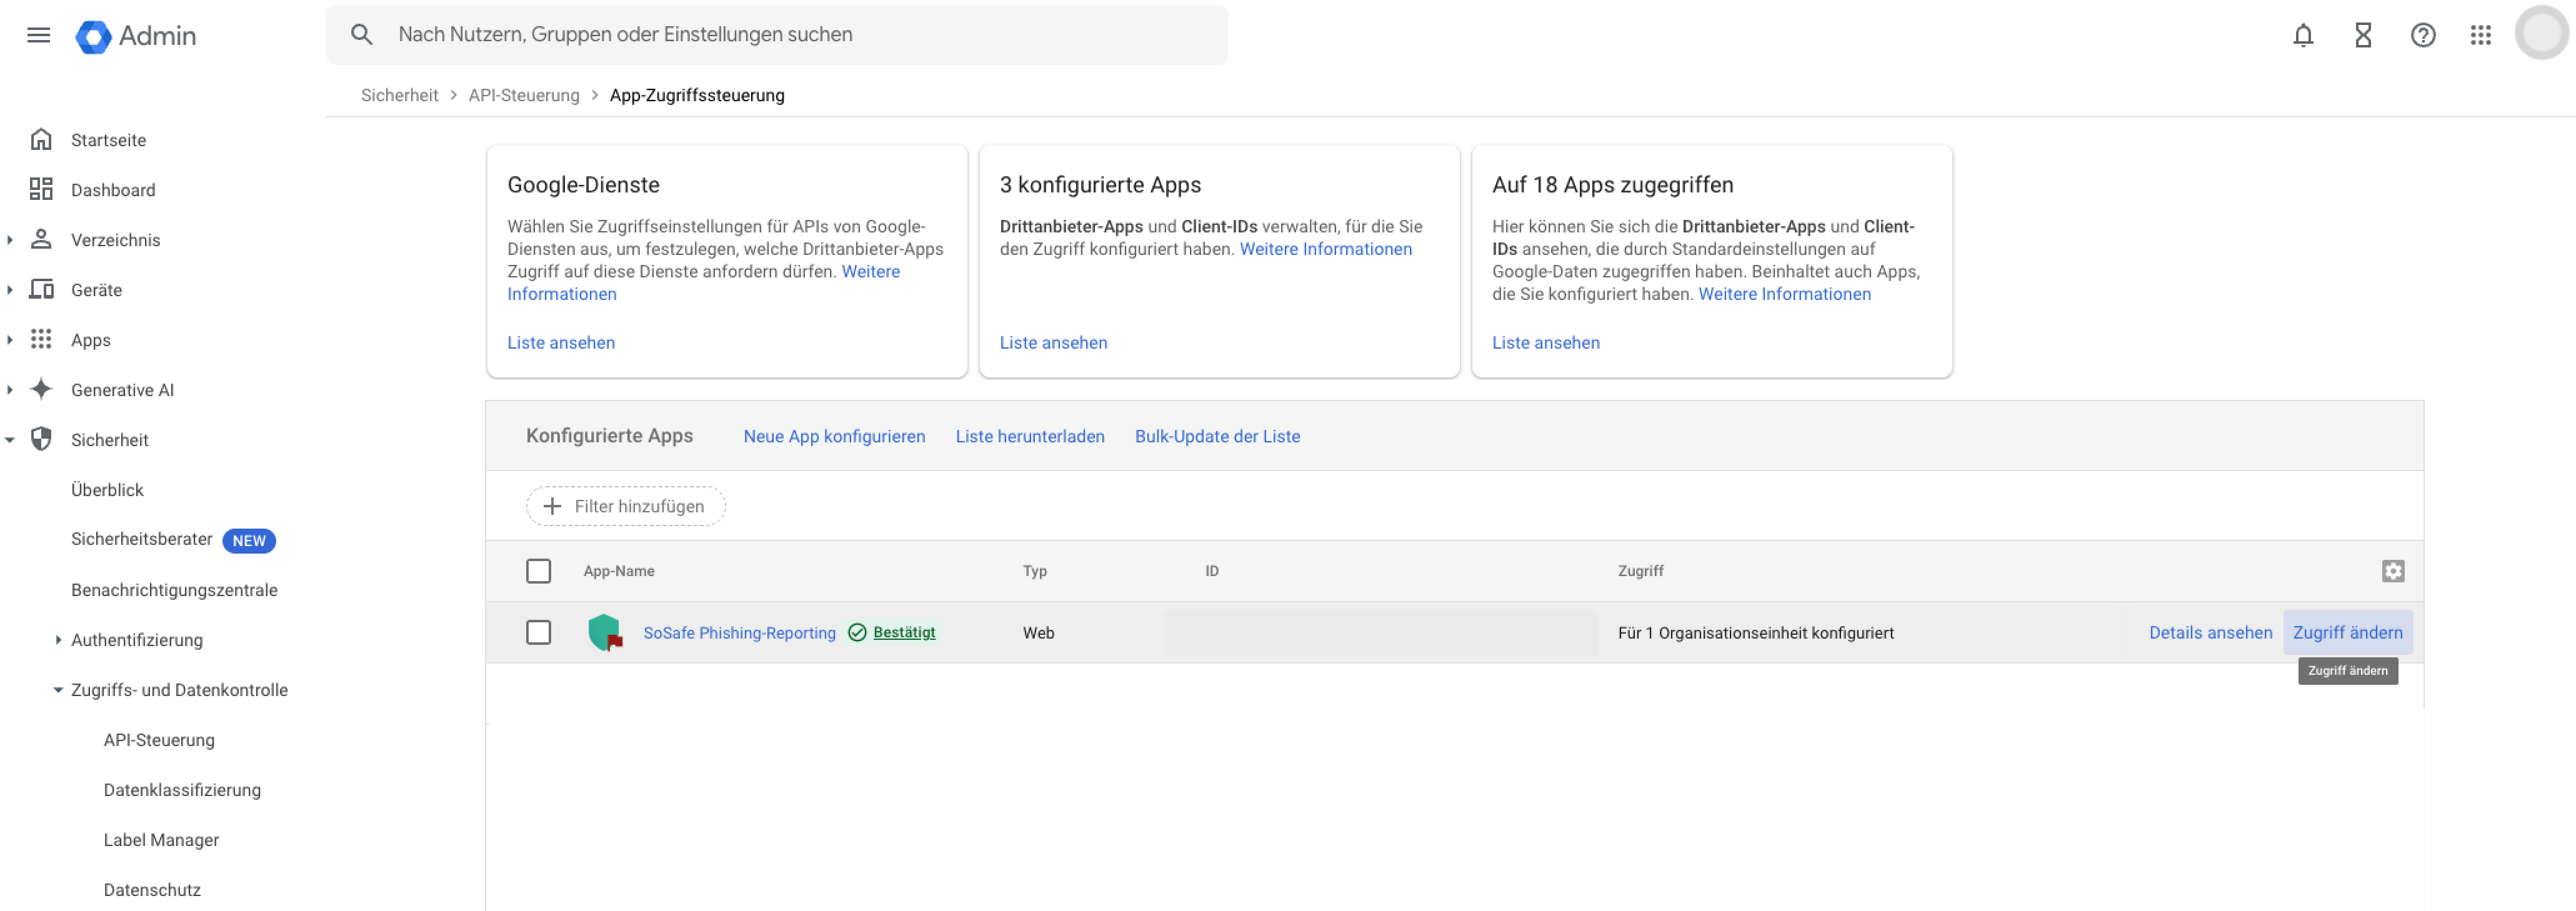Collapse Zugriffs- und Datenkontrolle section

pos(57,689)
